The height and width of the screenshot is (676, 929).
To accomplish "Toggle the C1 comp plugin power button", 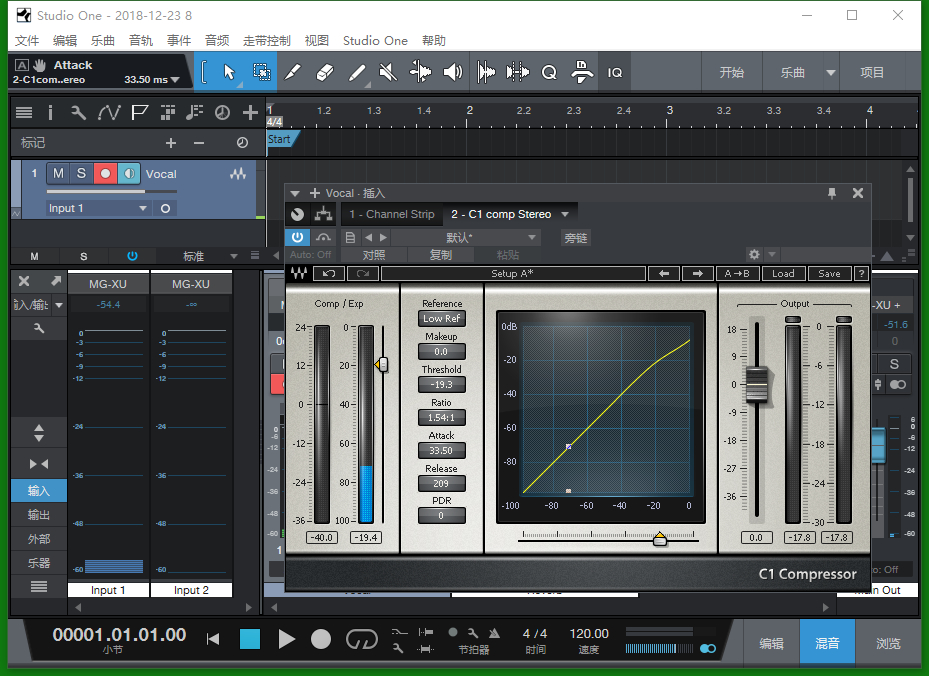I will click(x=297, y=237).
